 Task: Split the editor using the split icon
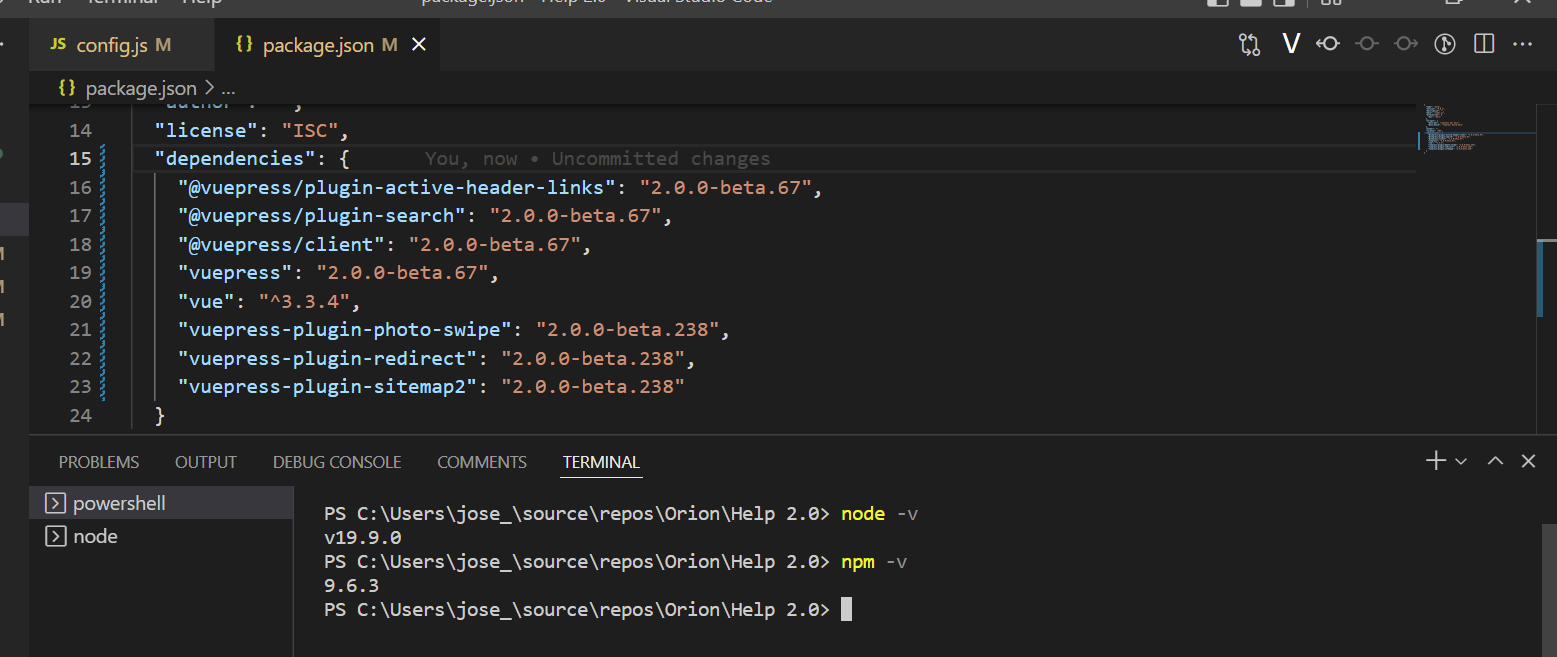[1483, 43]
